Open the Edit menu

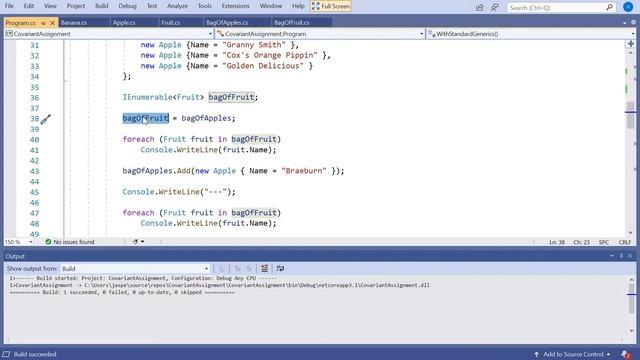(x=29, y=6)
